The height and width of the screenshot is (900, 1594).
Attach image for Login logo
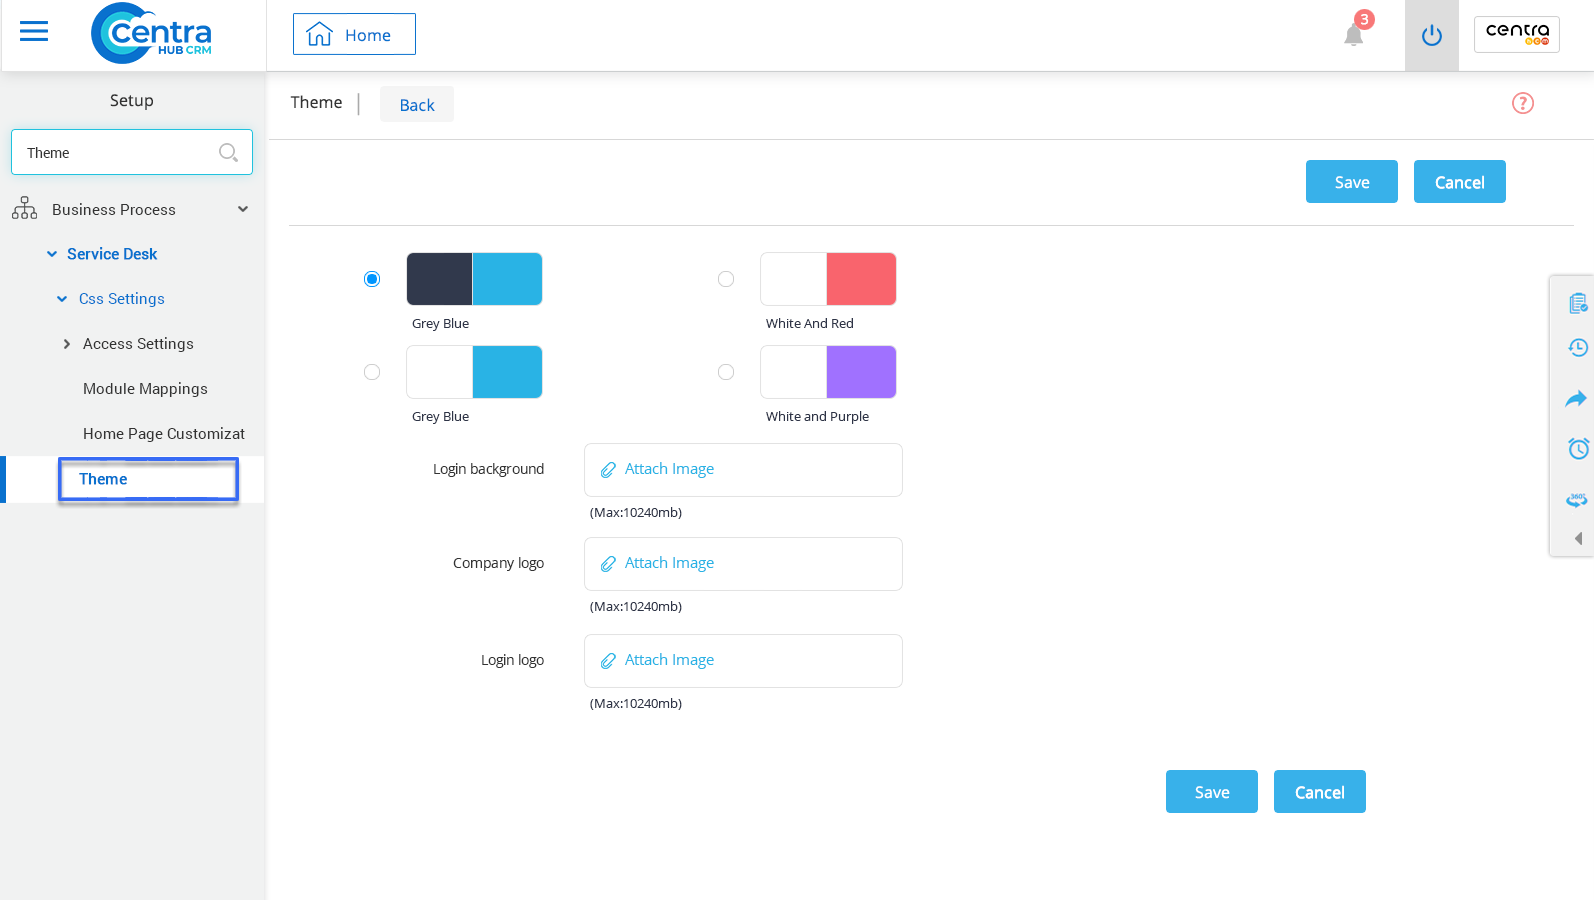coord(743,661)
